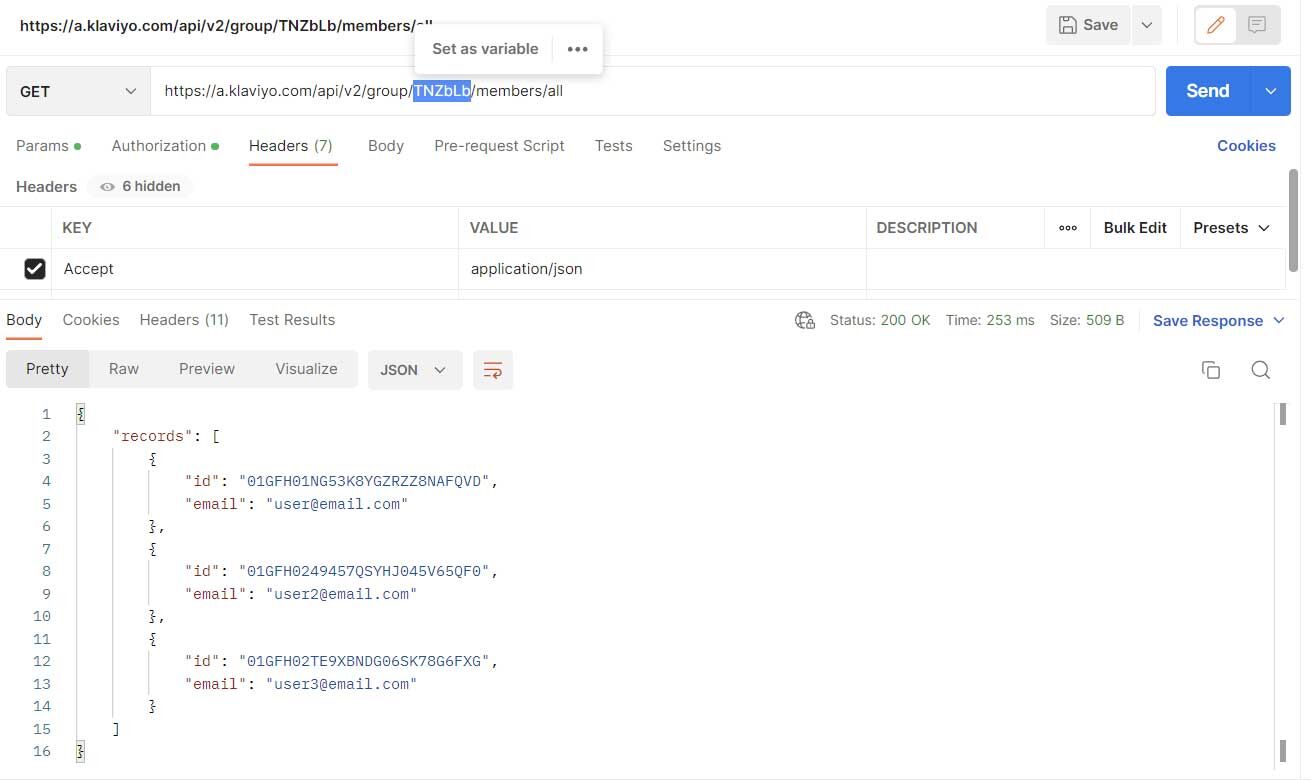Open the Params tab
The width and height of the screenshot is (1311, 780).
pos(48,145)
